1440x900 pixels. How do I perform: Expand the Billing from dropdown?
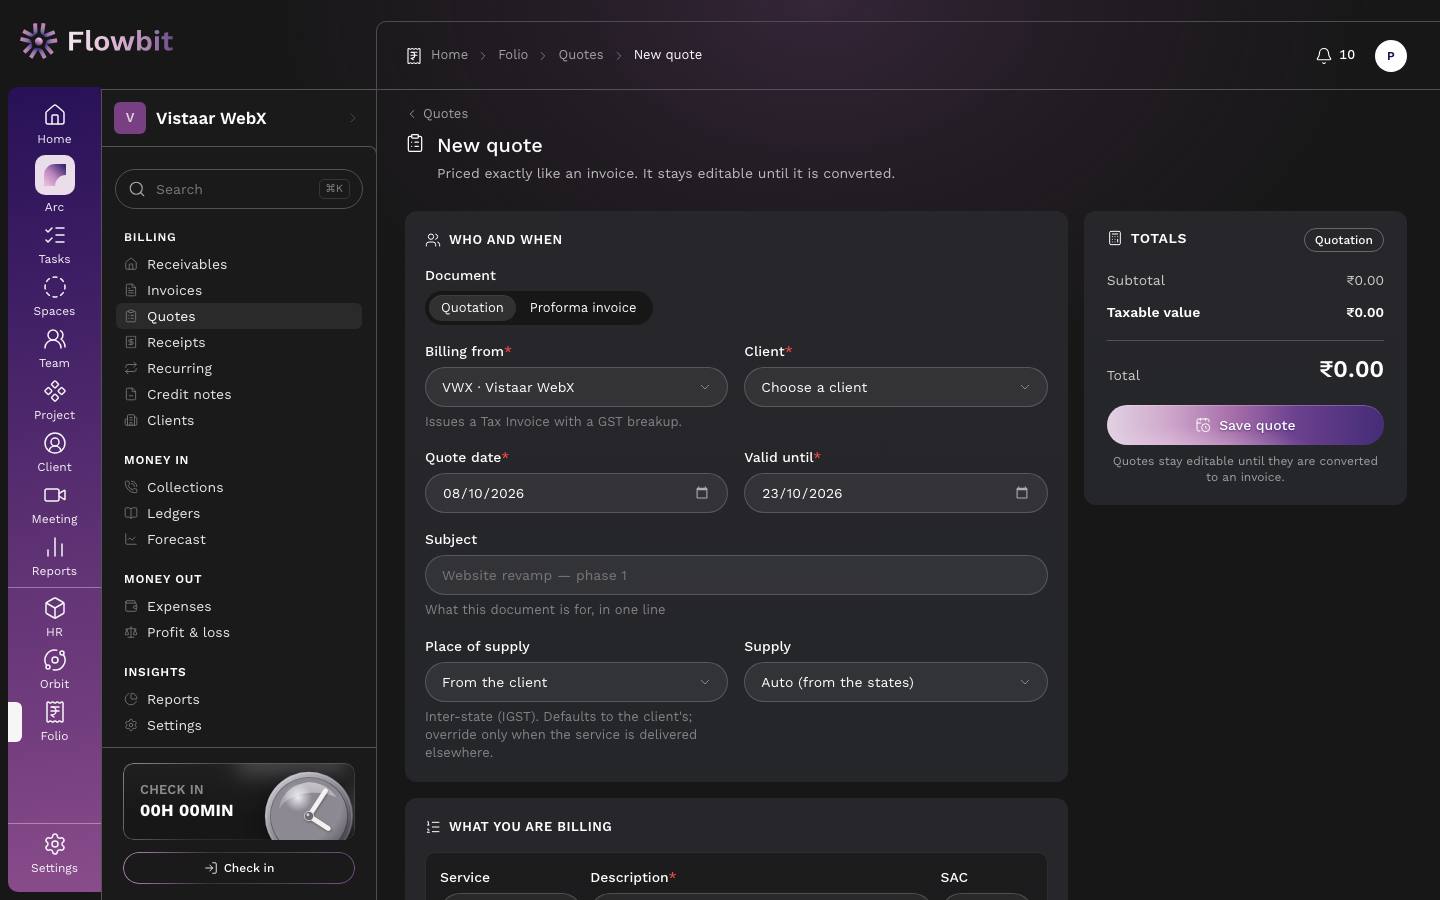(576, 387)
